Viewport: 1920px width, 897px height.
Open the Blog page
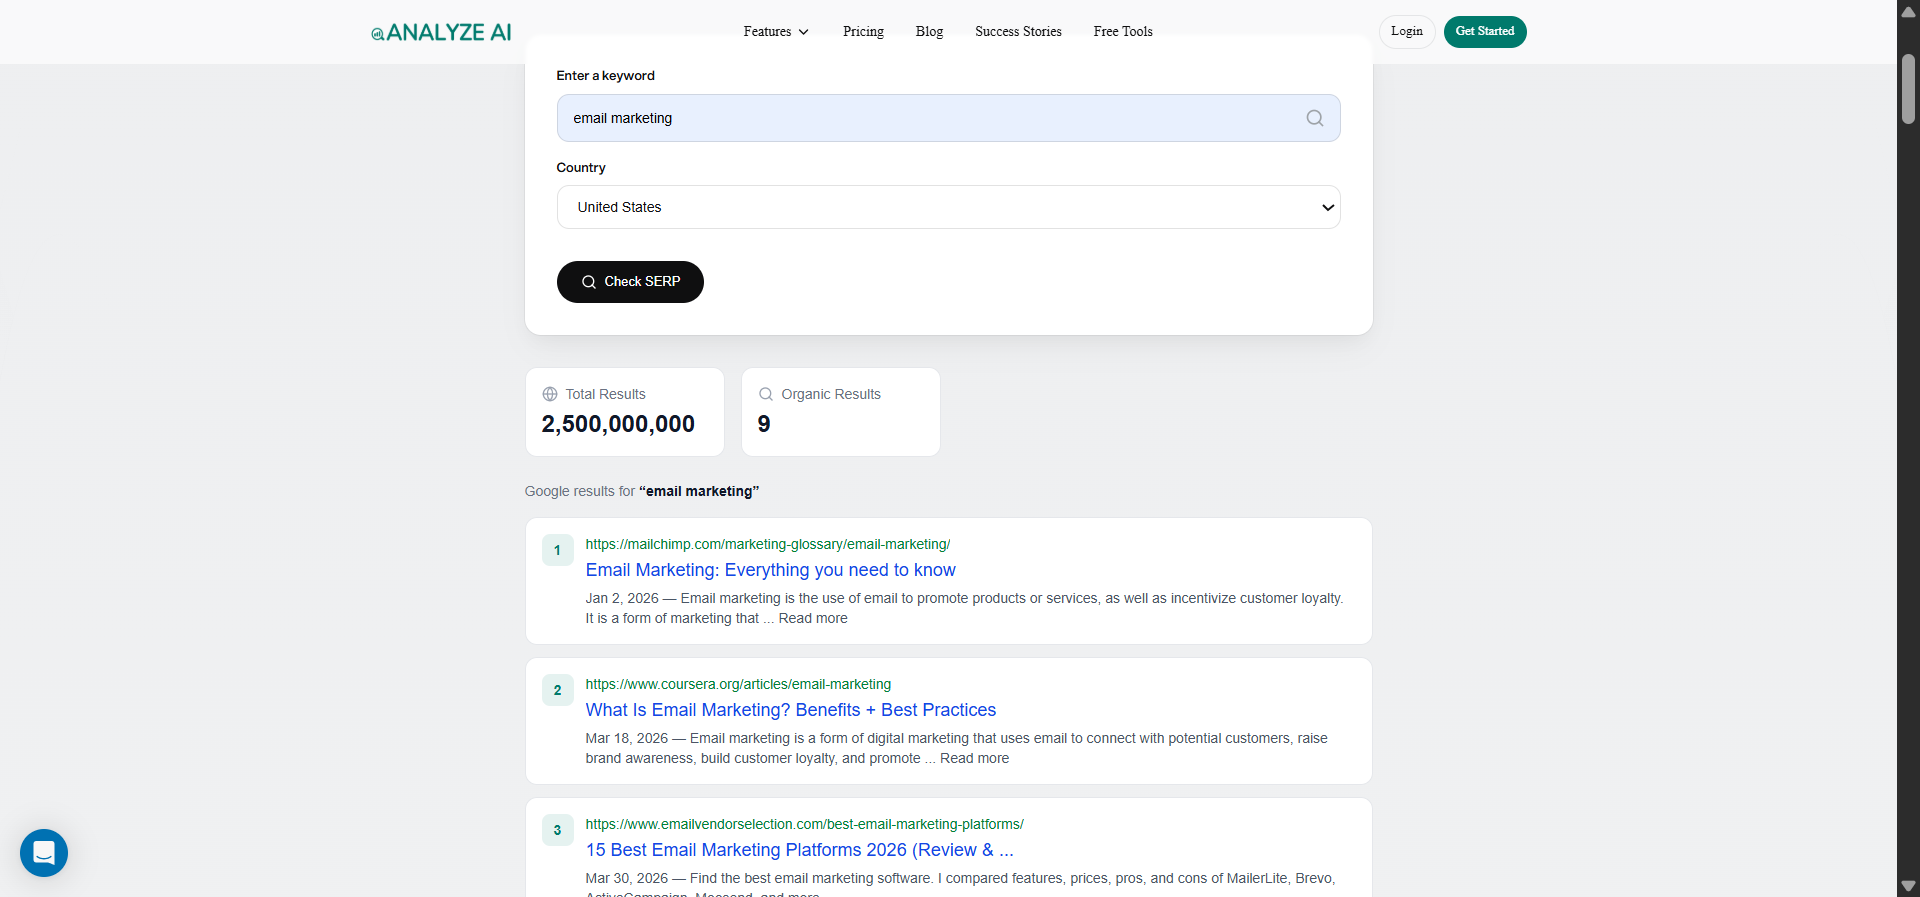tap(929, 32)
